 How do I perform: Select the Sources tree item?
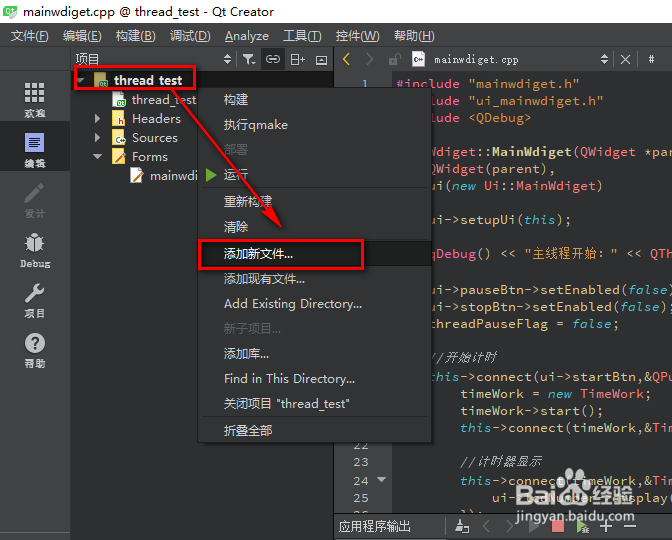(155, 138)
